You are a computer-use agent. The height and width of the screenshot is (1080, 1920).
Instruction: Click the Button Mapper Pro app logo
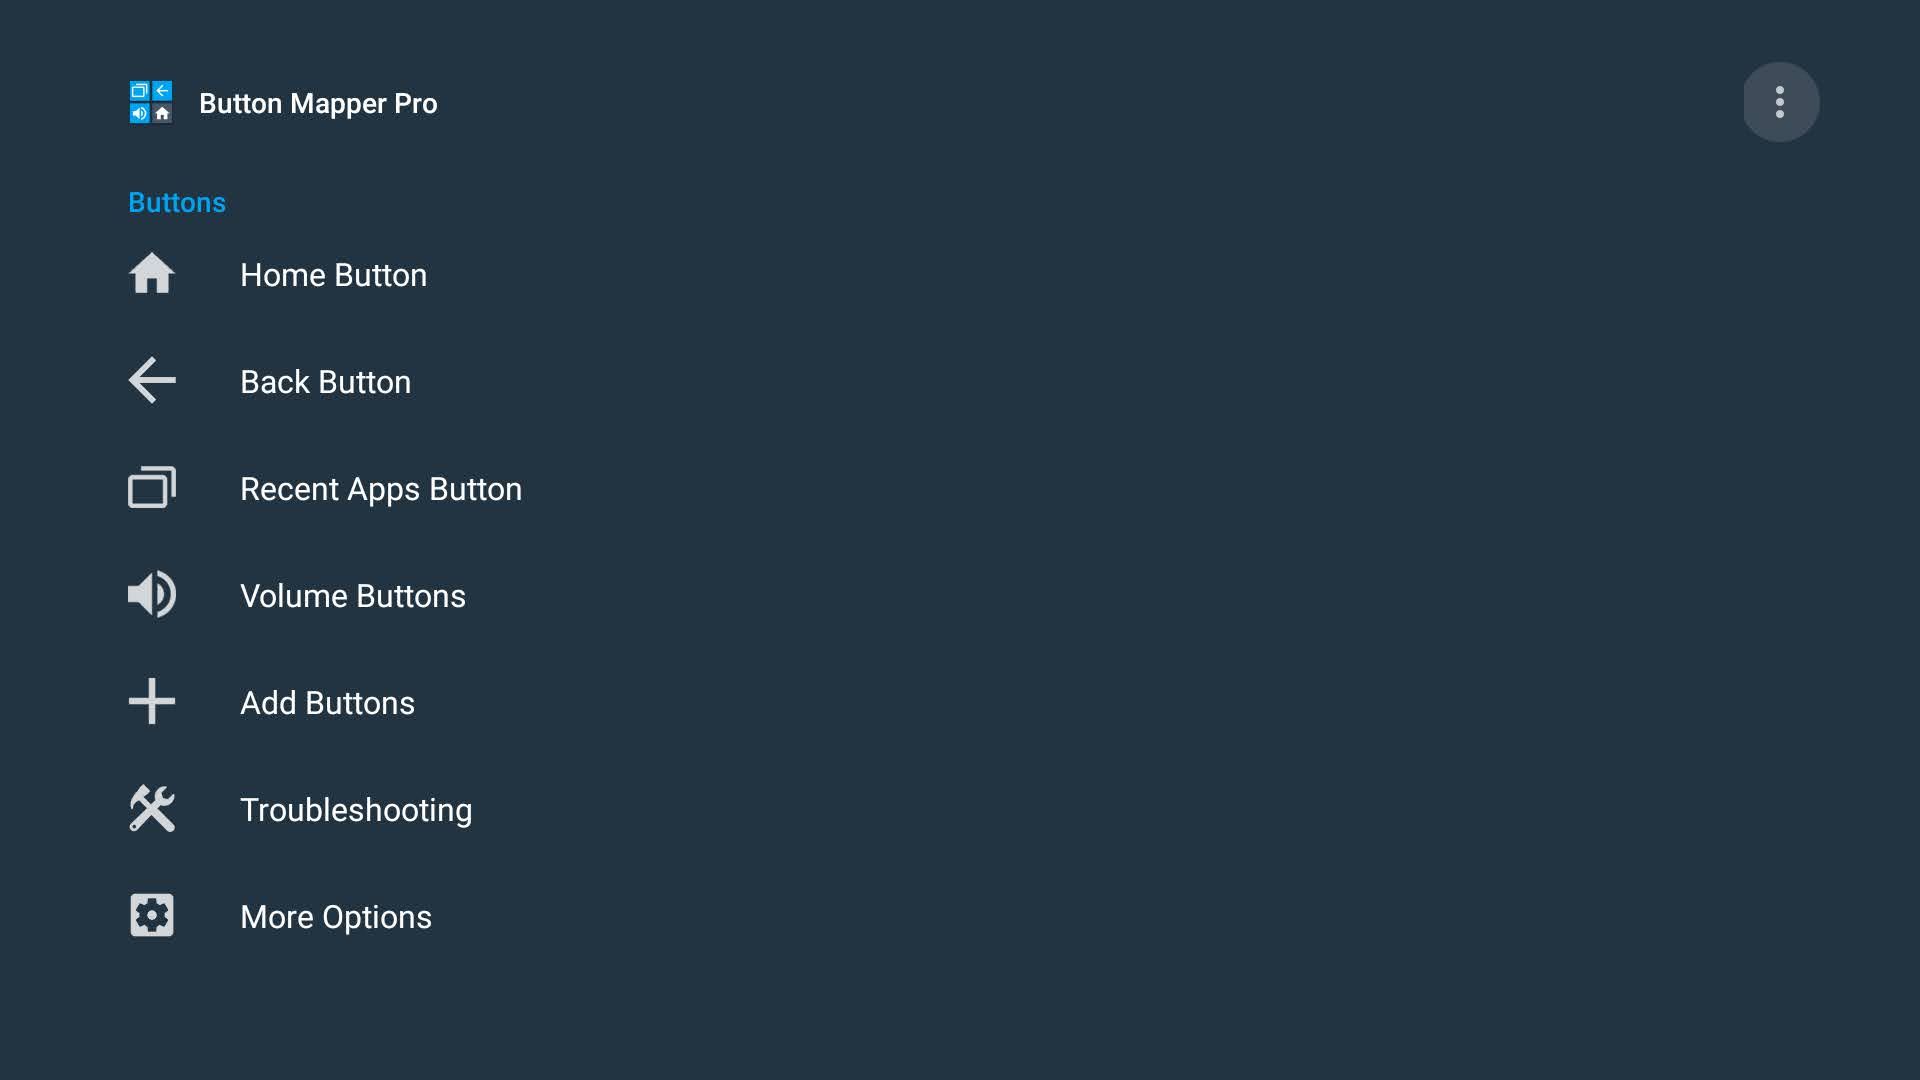(151, 102)
